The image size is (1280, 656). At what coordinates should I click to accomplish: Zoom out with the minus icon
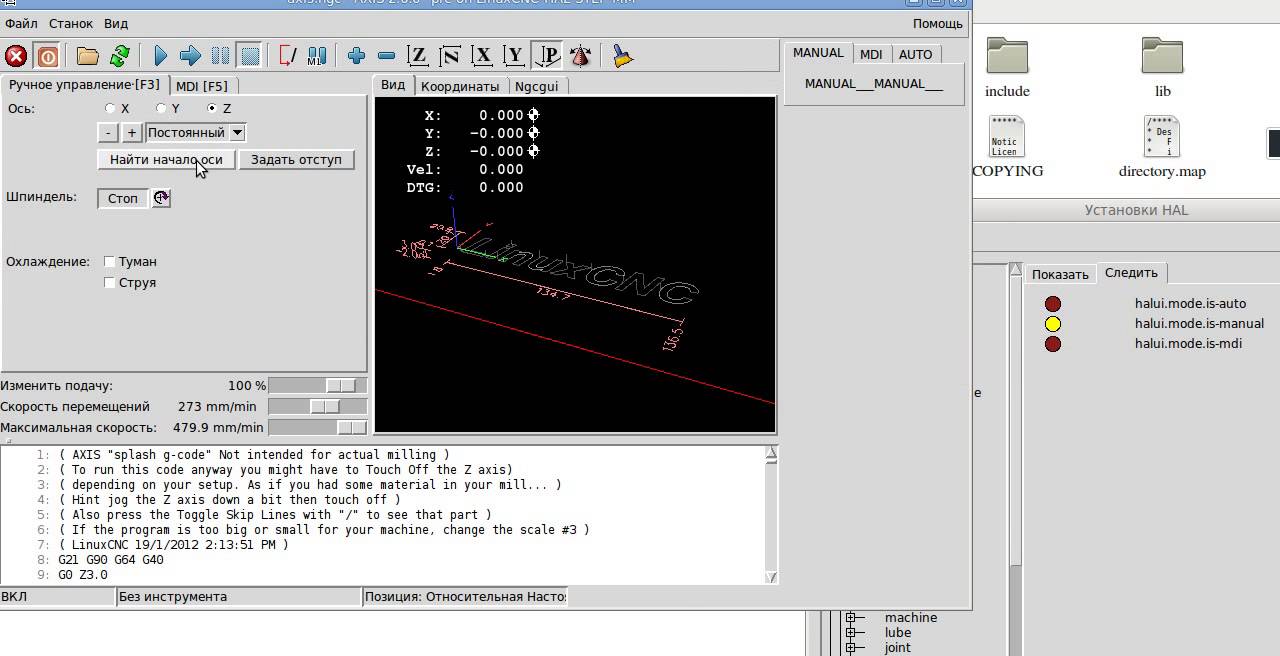(x=387, y=56)
